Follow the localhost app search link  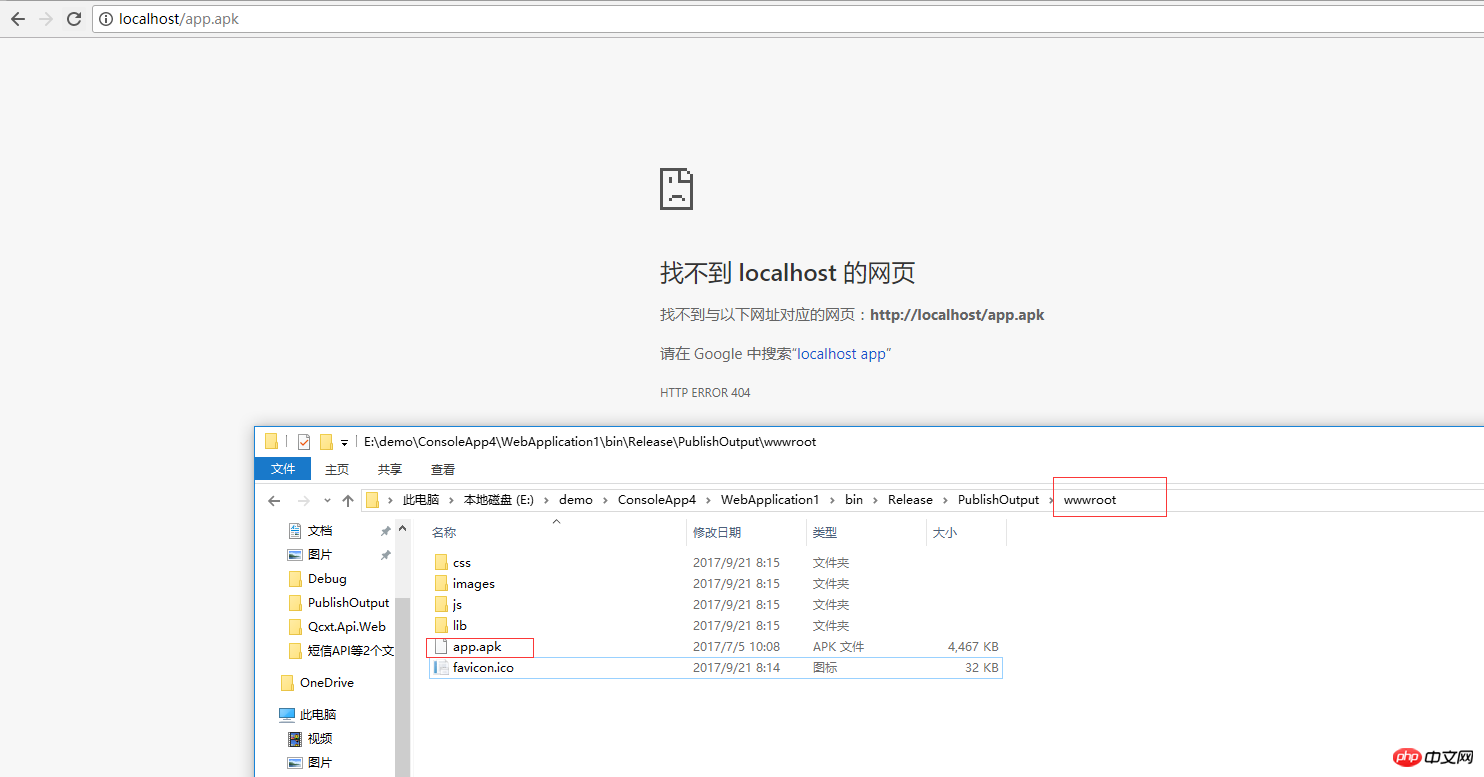[842, 353]
